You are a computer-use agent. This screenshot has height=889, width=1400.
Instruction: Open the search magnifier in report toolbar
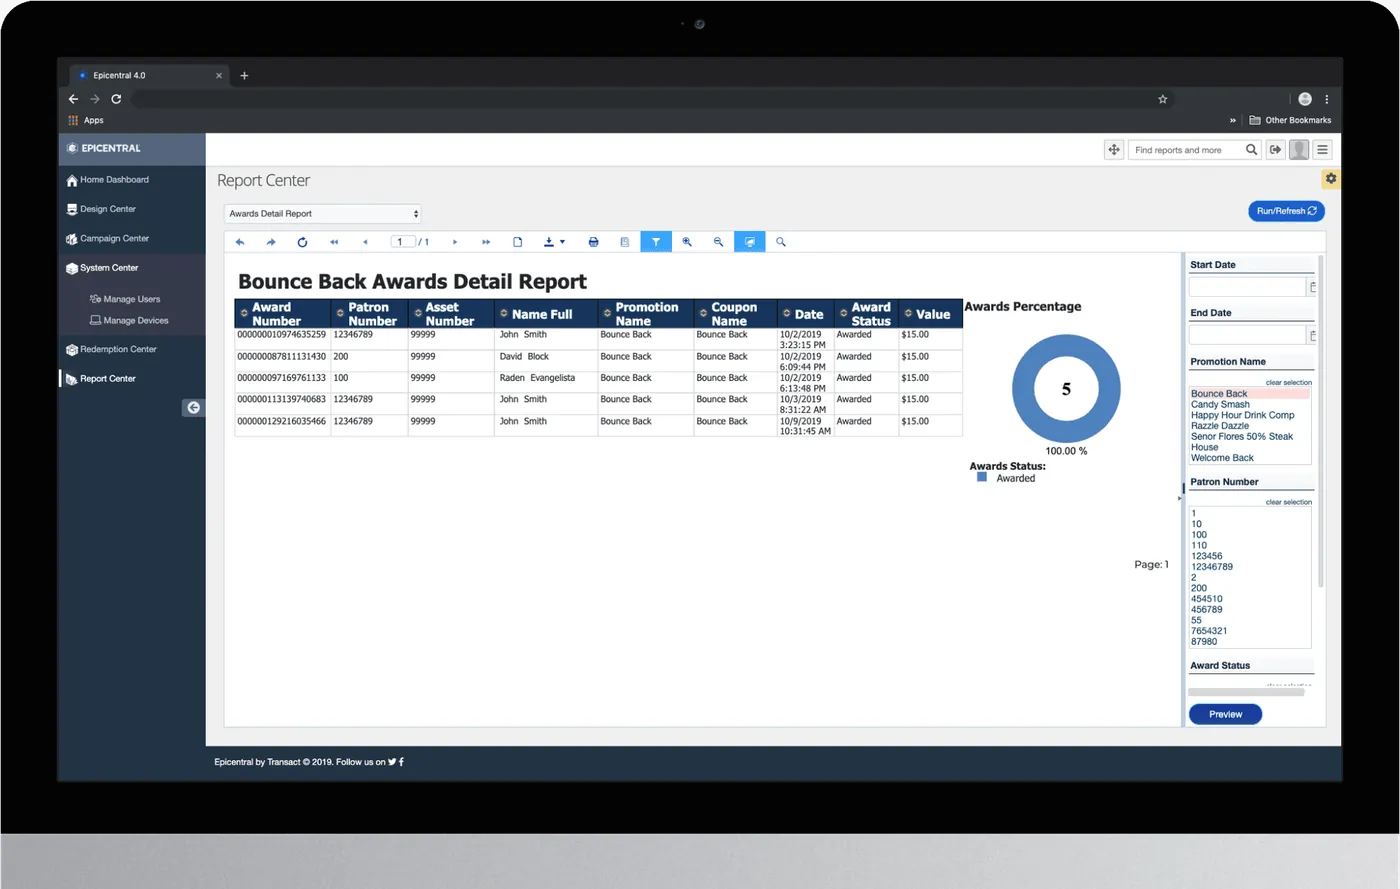coord(781,242)
